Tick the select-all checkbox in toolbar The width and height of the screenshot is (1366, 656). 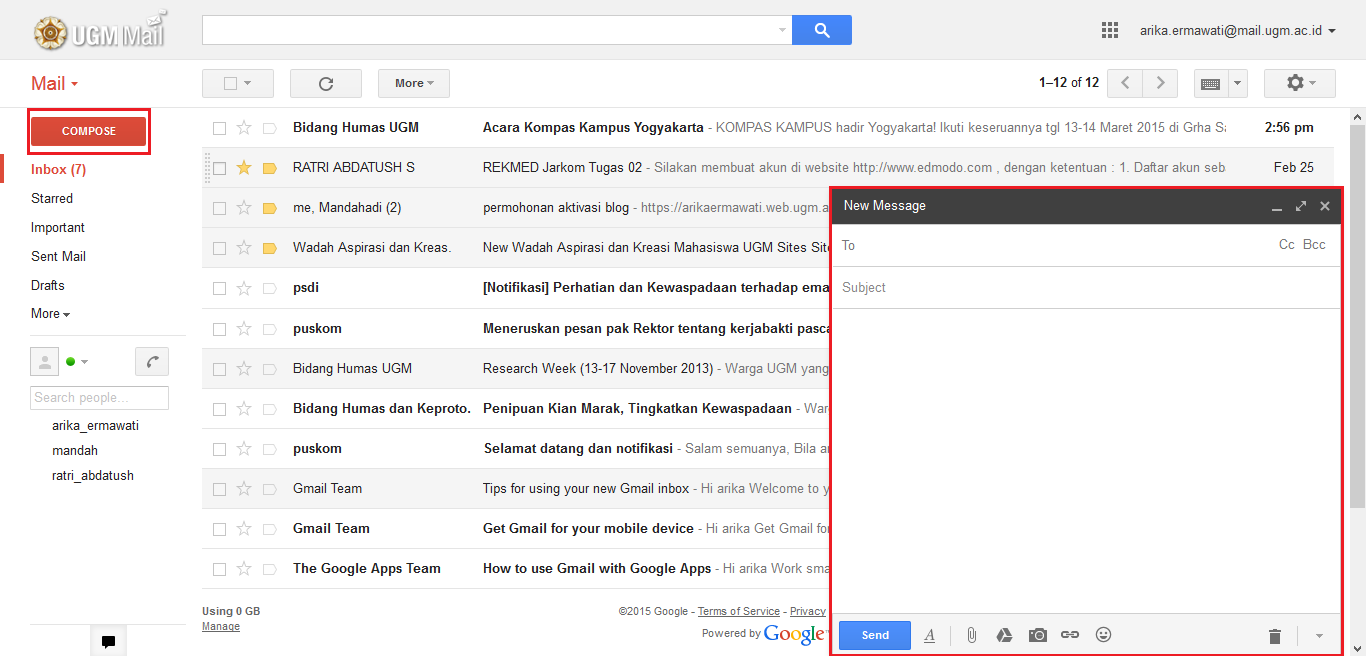[230, 84]
